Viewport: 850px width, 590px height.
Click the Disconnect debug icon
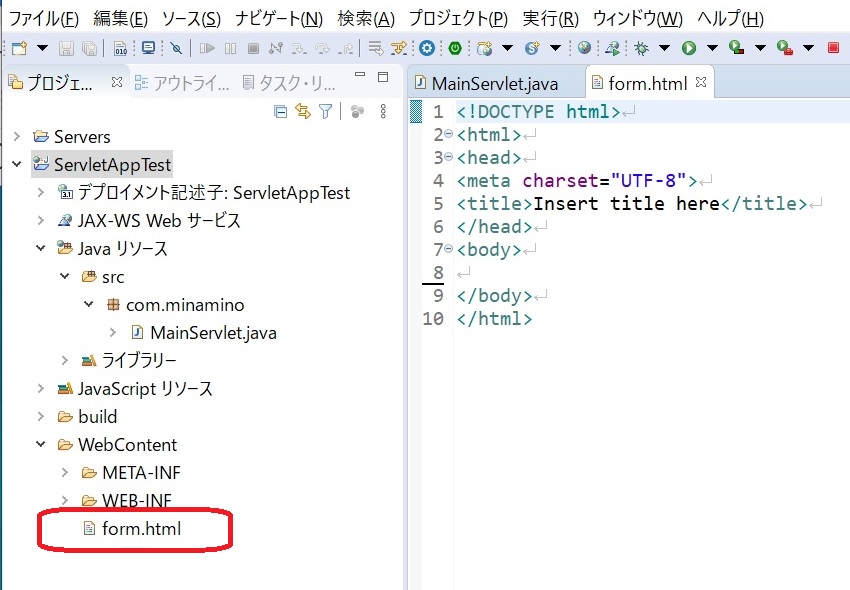(275, 48)
